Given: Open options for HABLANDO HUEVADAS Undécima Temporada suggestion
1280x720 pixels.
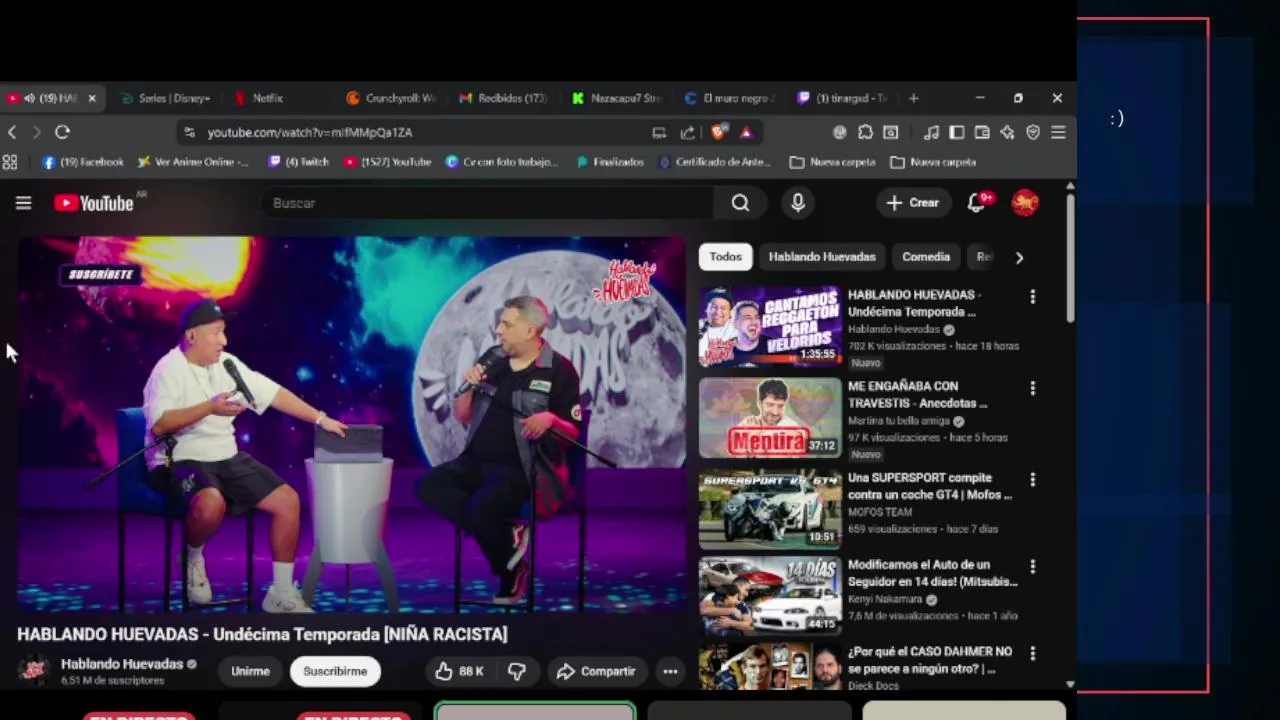Looking at the screenshot, I should coord(1033,297).
